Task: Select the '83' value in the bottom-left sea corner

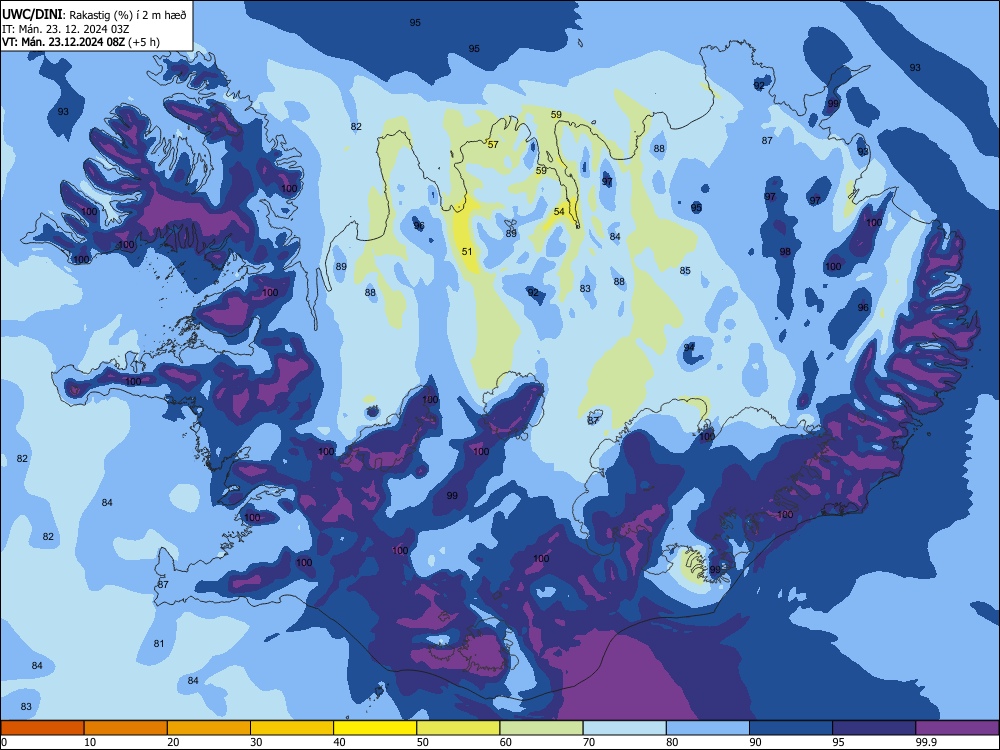Action: (x=26, y=707)
